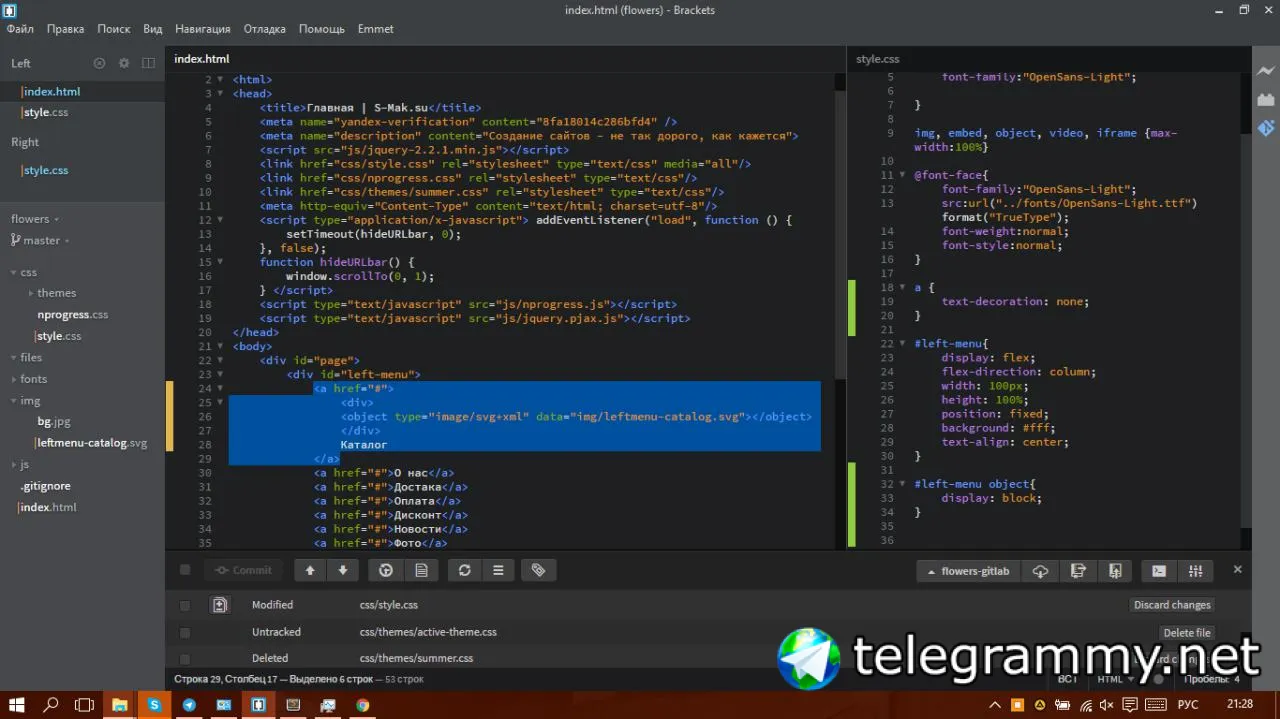Click Discard changes for css/style.css

1172,605
